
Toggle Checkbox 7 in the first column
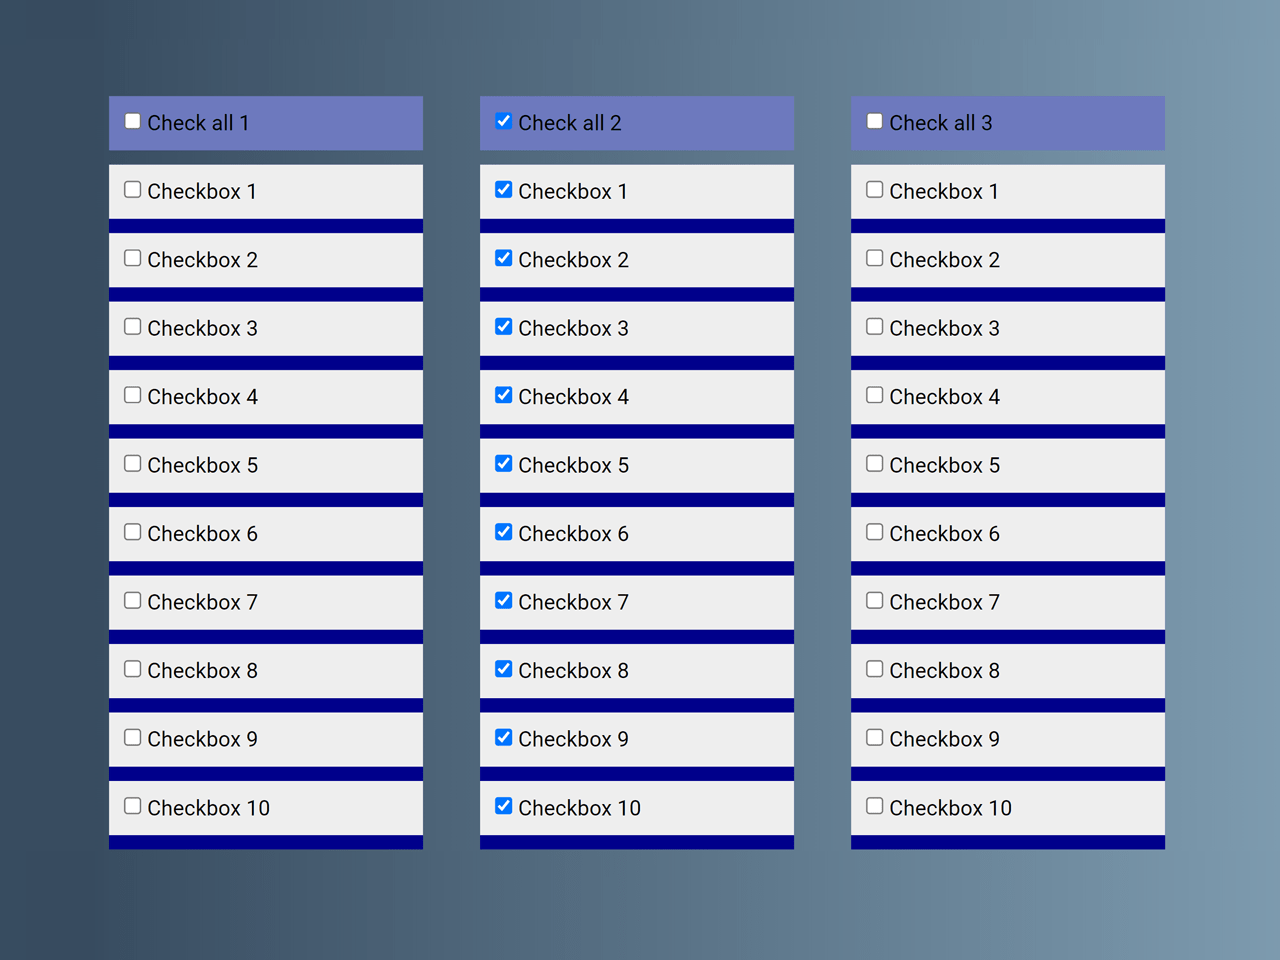132,600
